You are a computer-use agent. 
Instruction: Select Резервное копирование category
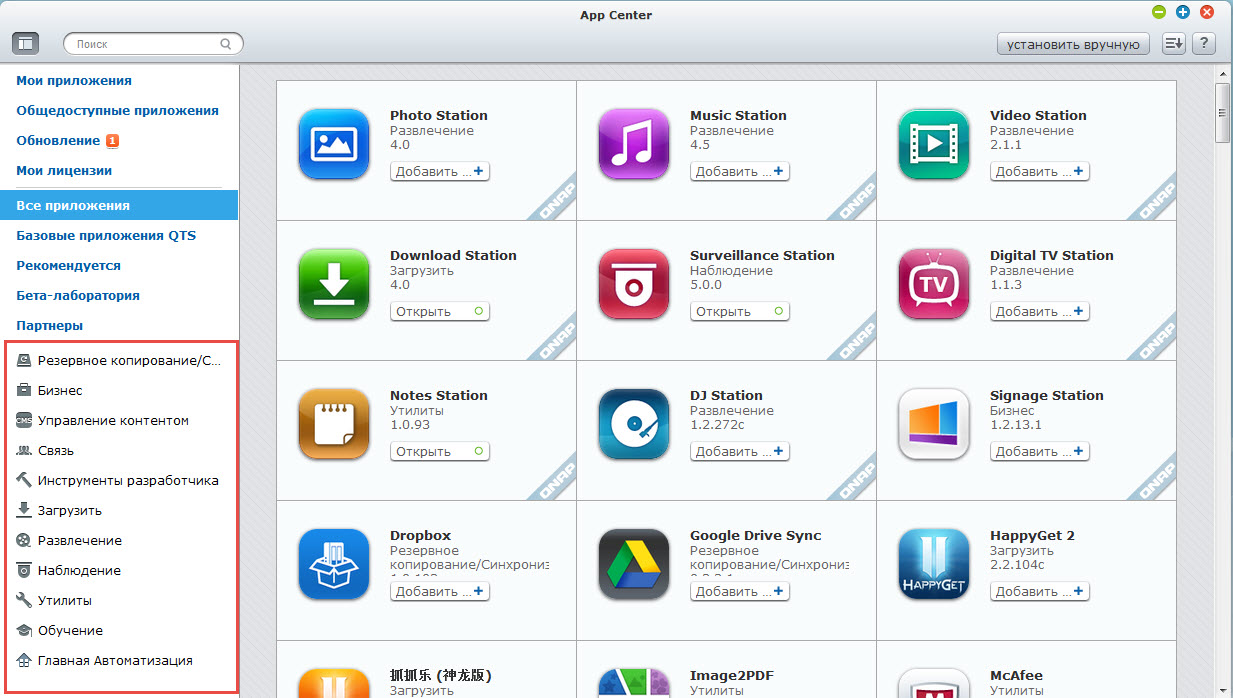tap(120, 360)
